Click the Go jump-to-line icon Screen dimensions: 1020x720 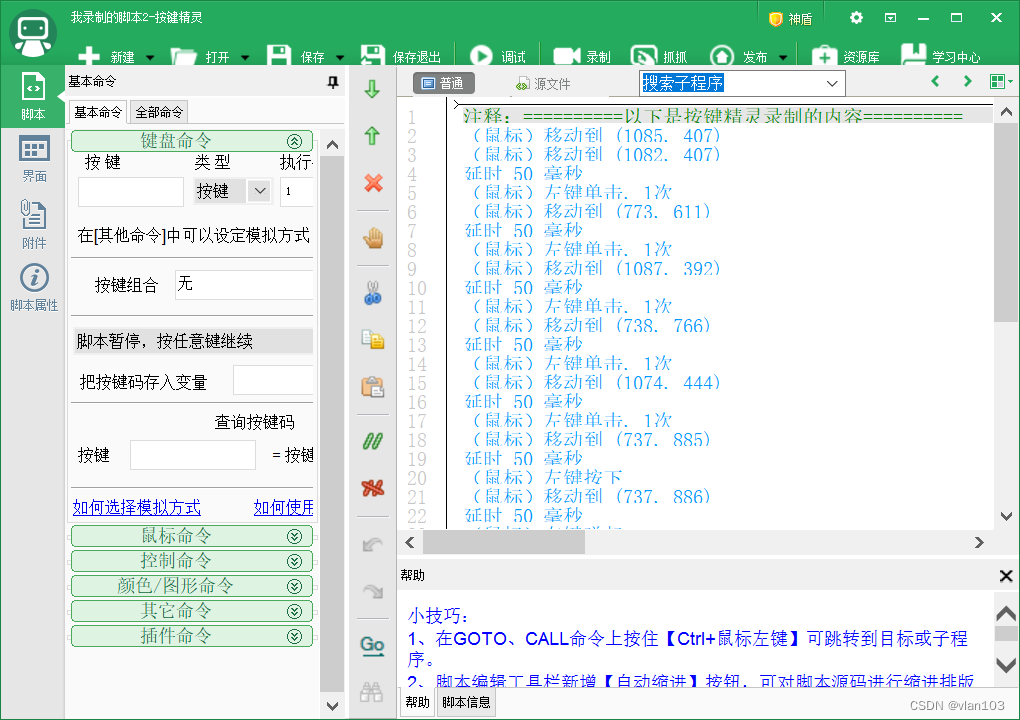click(373, 645)
